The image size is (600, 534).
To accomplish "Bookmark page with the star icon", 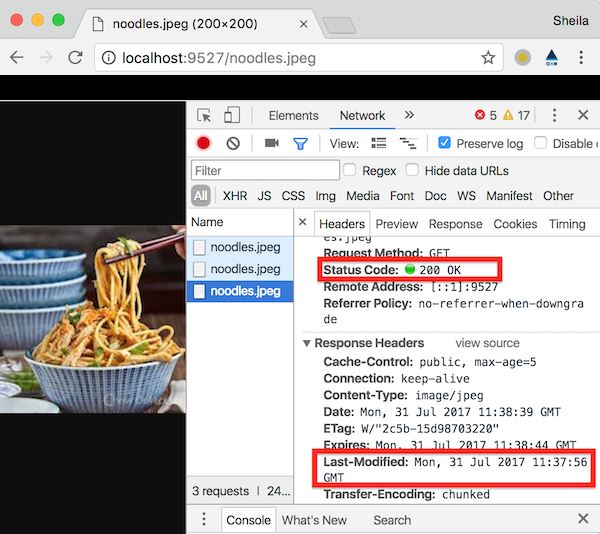I will pyautogui.click(x=488, y=58).
